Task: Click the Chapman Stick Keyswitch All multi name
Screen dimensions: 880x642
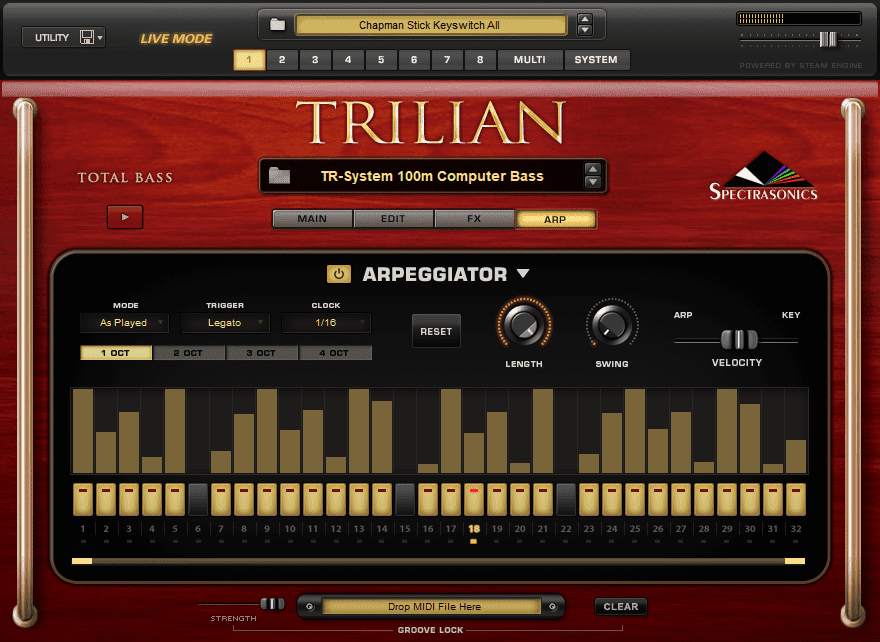Action: click(429, 25)
